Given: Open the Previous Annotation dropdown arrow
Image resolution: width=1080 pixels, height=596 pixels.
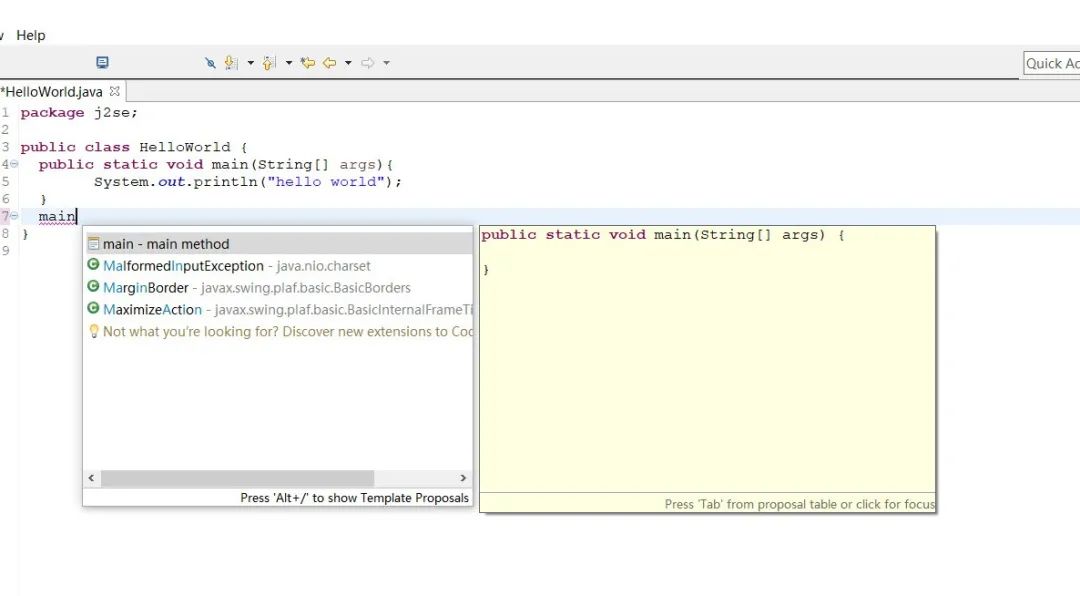Looking at the screenshot, I should click(289, 62).
